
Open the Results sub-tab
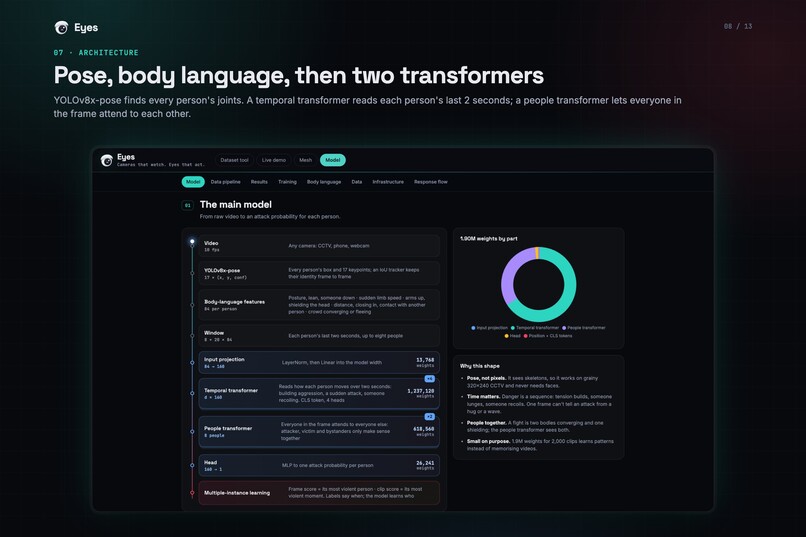(x=259, y=182)
